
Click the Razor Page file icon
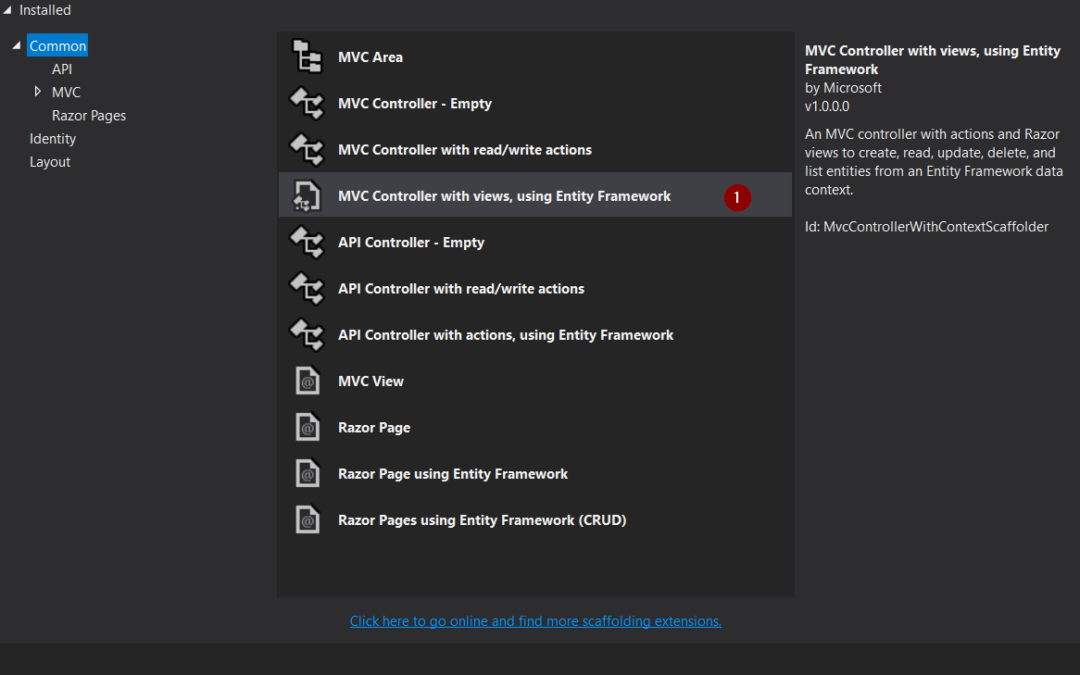[307, 428]
